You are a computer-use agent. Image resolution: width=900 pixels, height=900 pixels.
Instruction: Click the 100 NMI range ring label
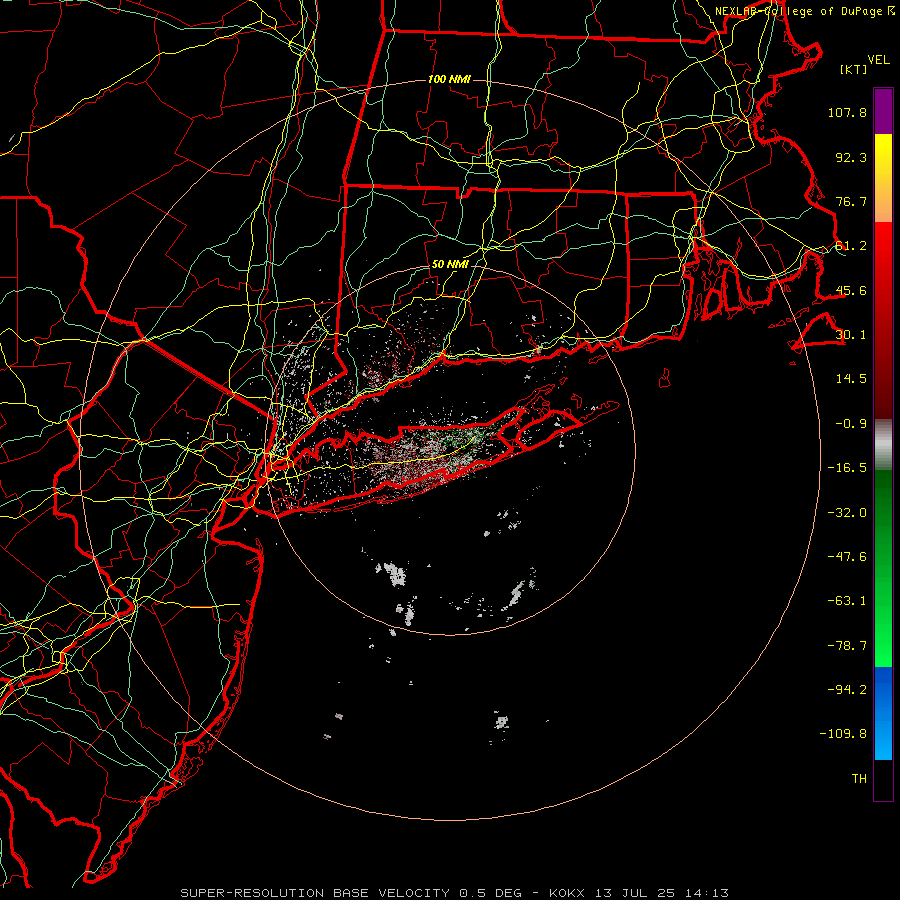[449, 79]
